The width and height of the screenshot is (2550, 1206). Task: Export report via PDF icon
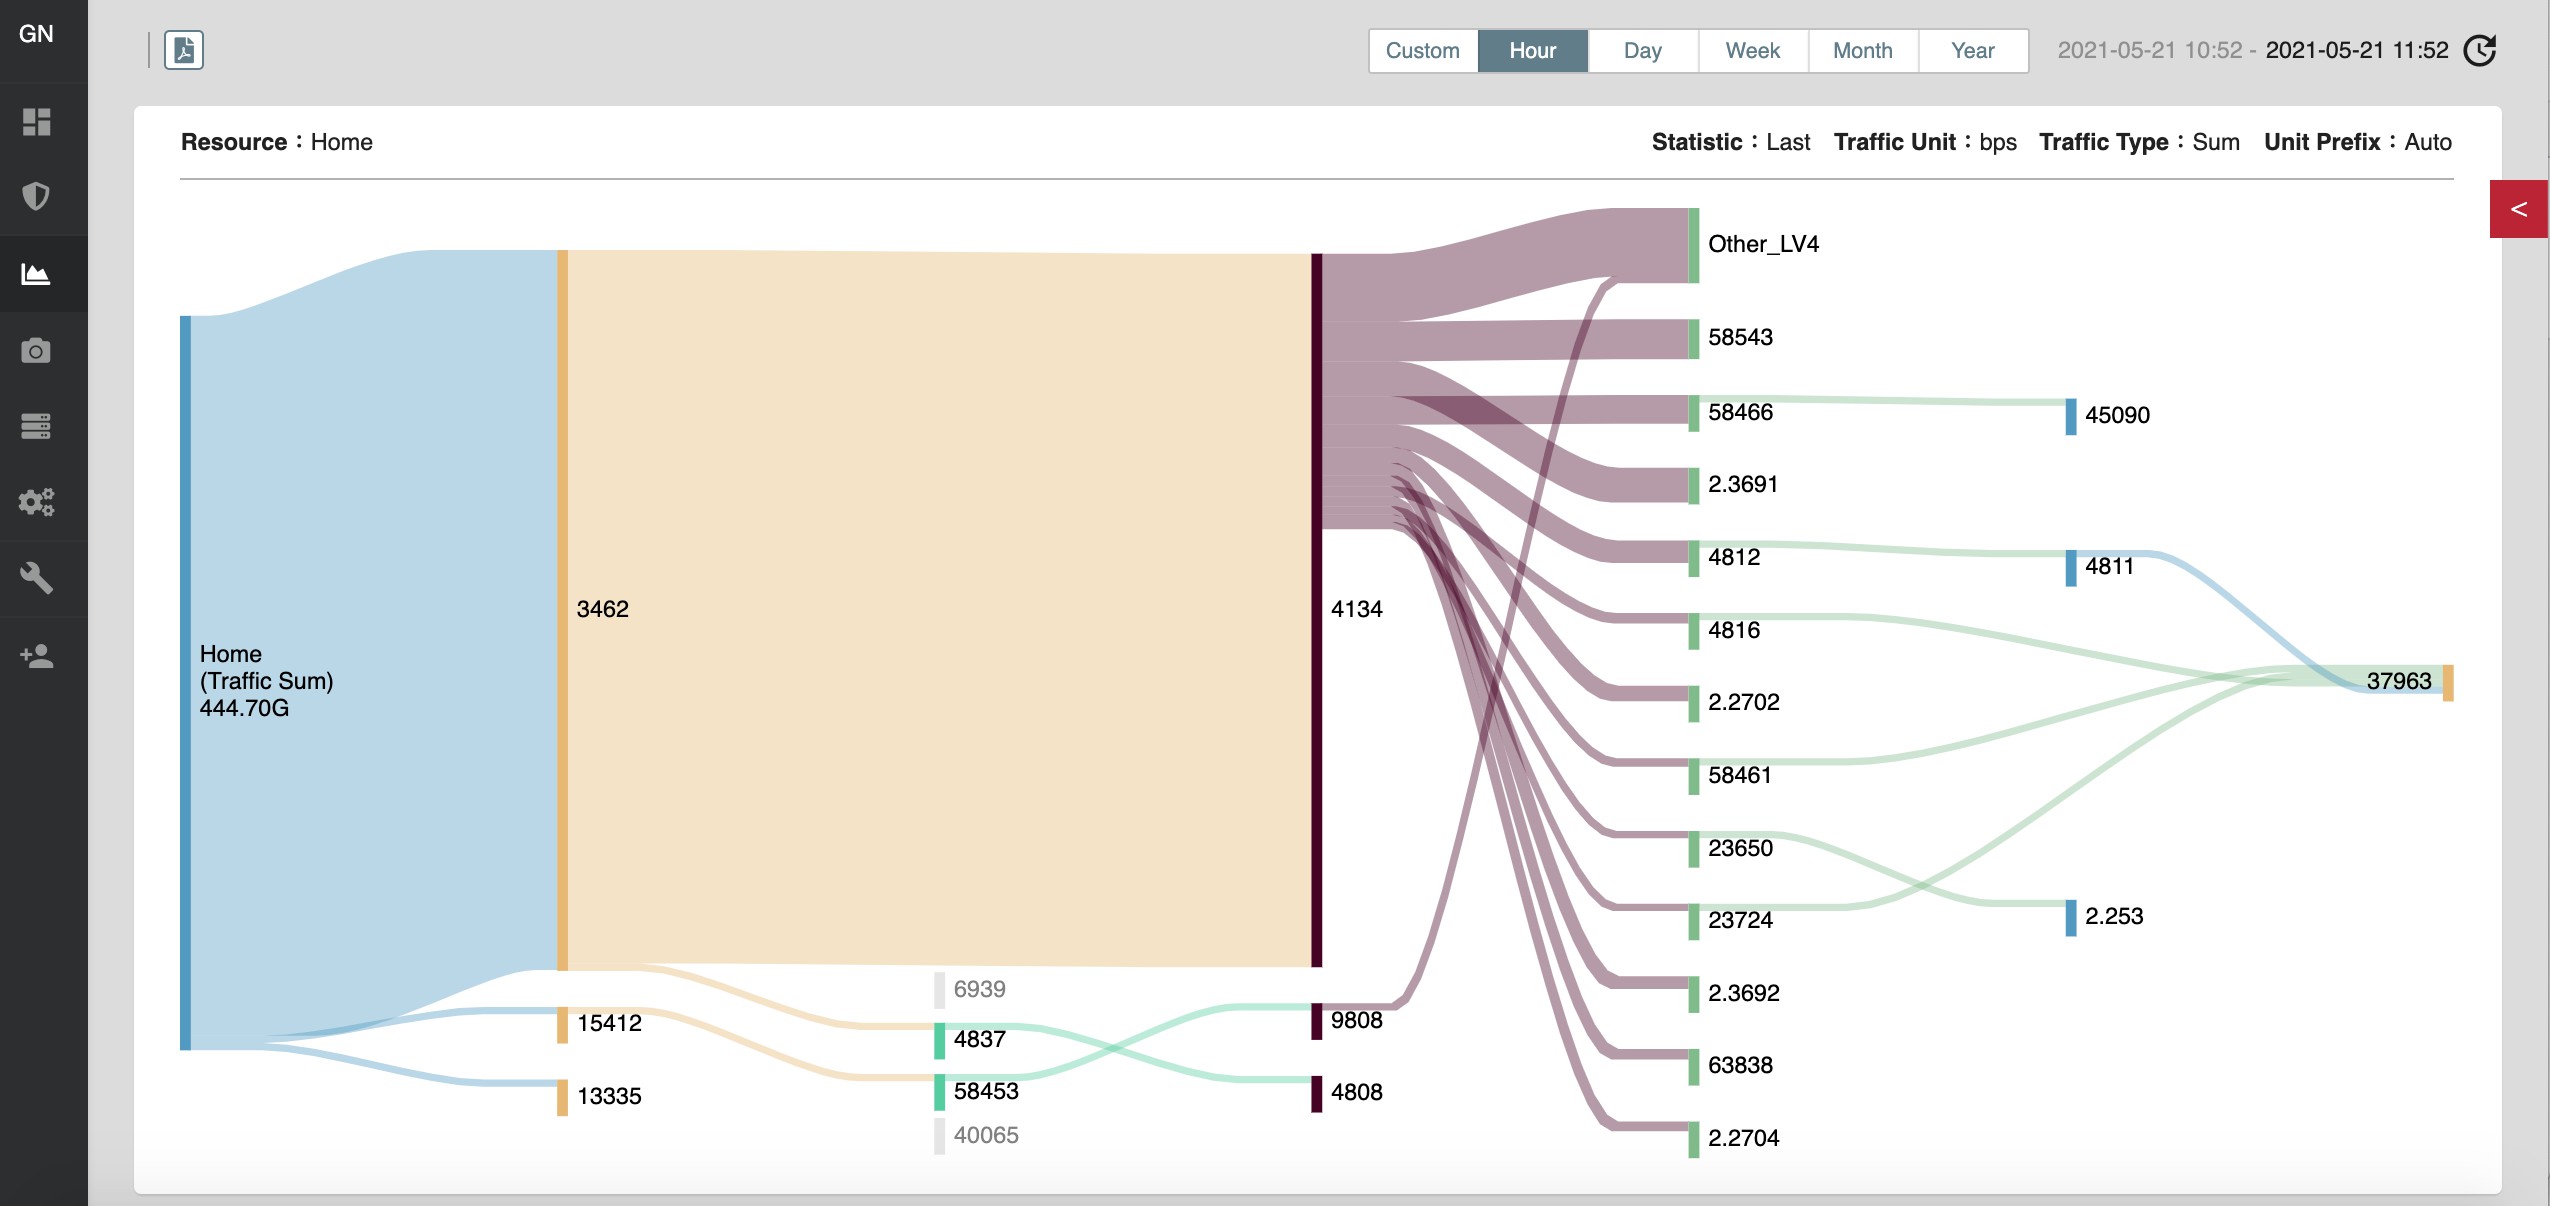184,50
